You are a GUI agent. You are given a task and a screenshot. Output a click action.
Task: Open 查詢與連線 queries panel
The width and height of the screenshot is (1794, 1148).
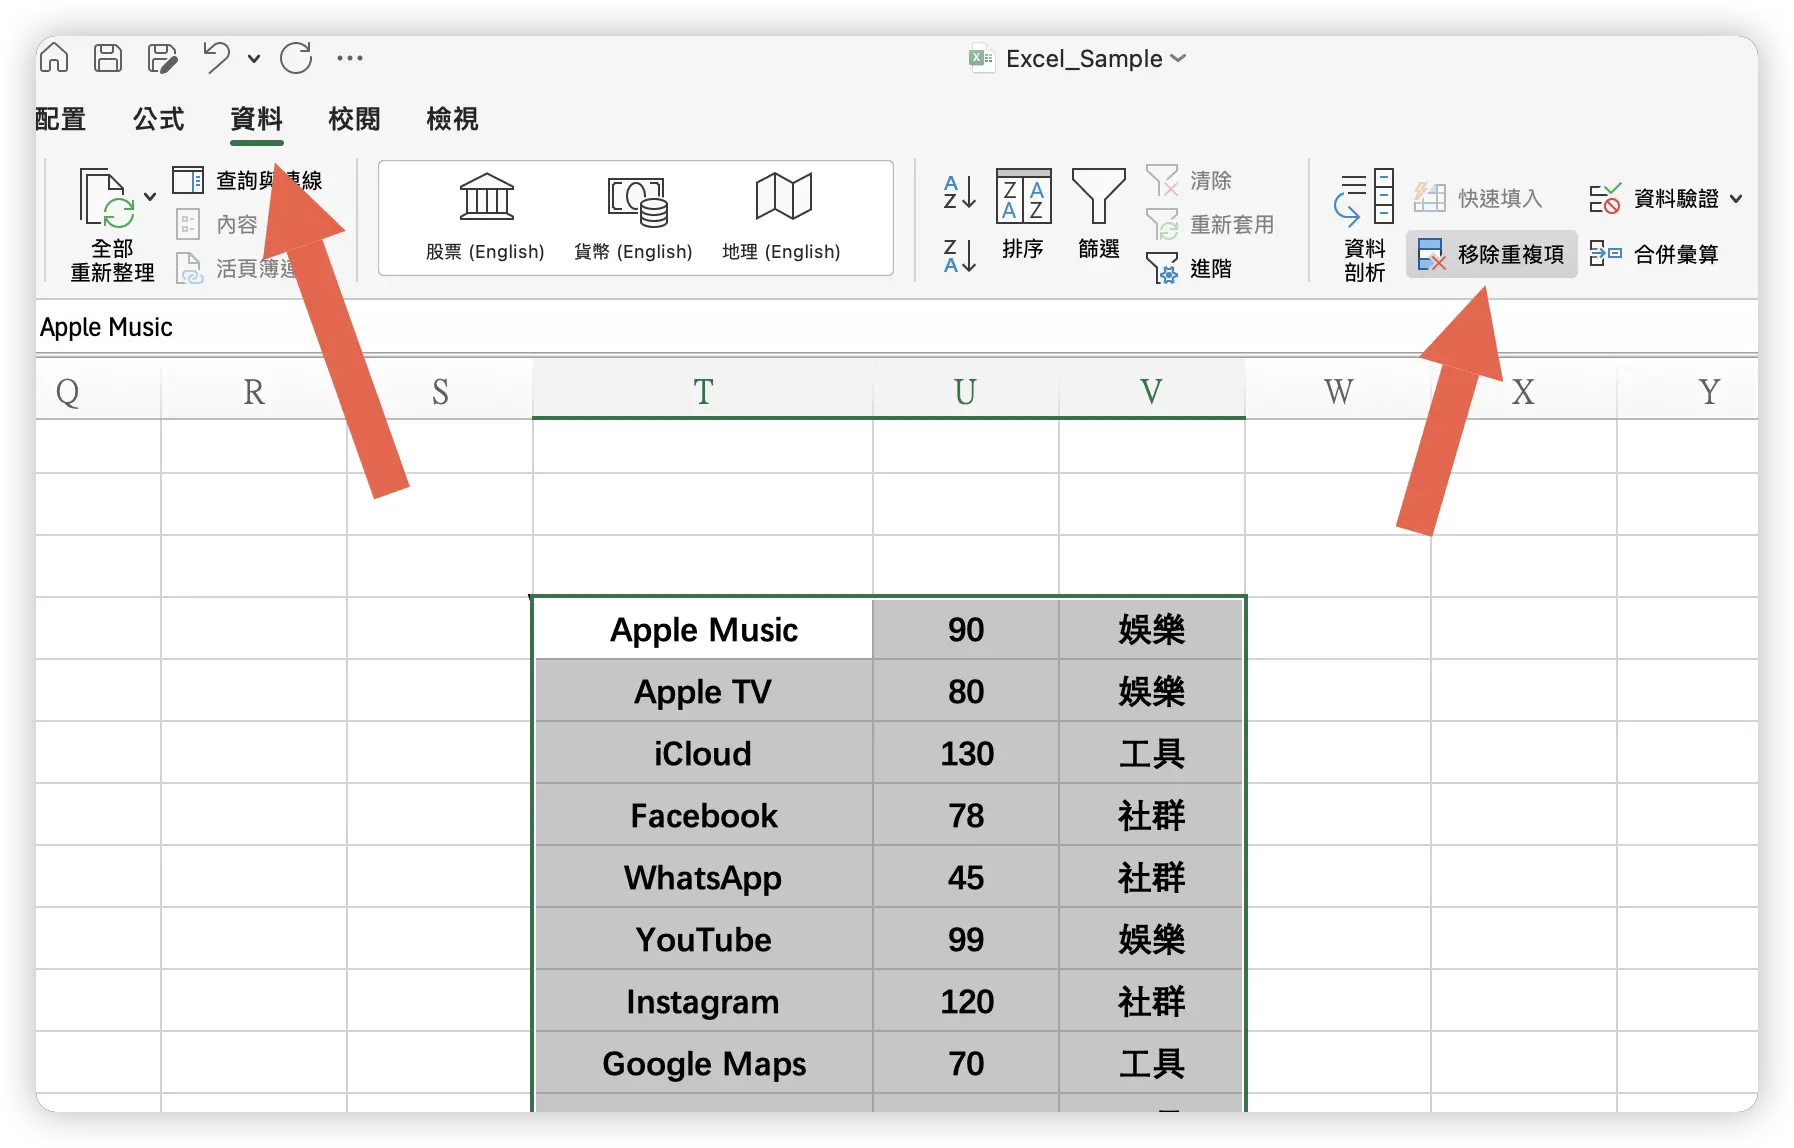pyautogui.click(x=247, y=180)
